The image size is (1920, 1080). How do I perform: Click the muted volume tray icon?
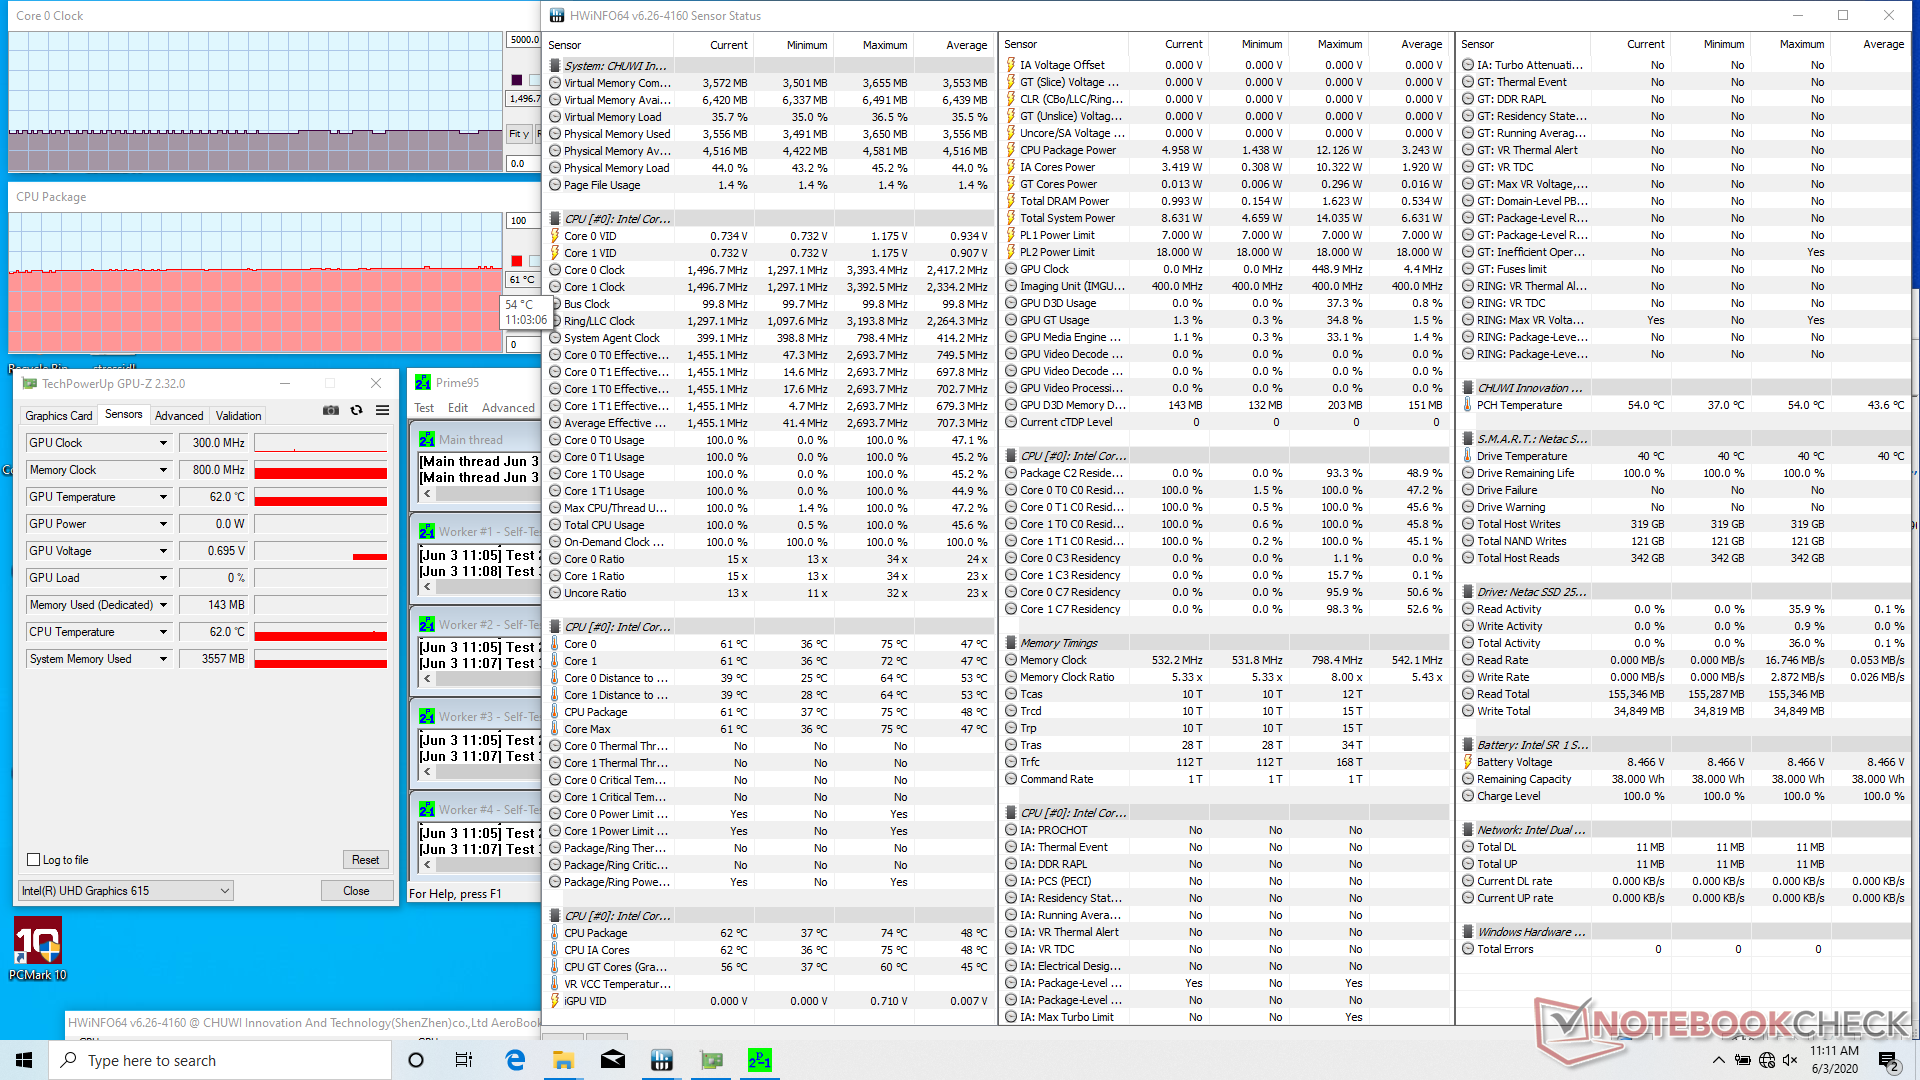pyautogui.click(x=1790, y=1060)
